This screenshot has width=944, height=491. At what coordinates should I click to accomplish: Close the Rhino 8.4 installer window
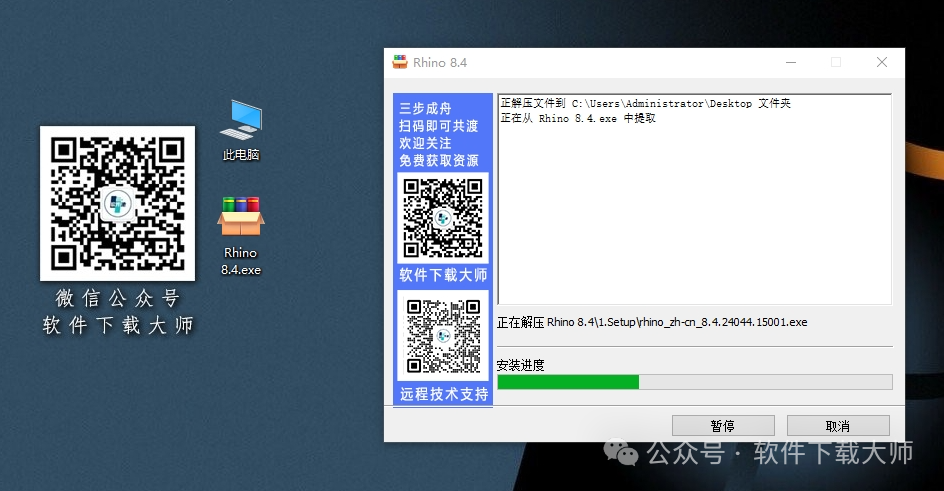coord(882,62)
